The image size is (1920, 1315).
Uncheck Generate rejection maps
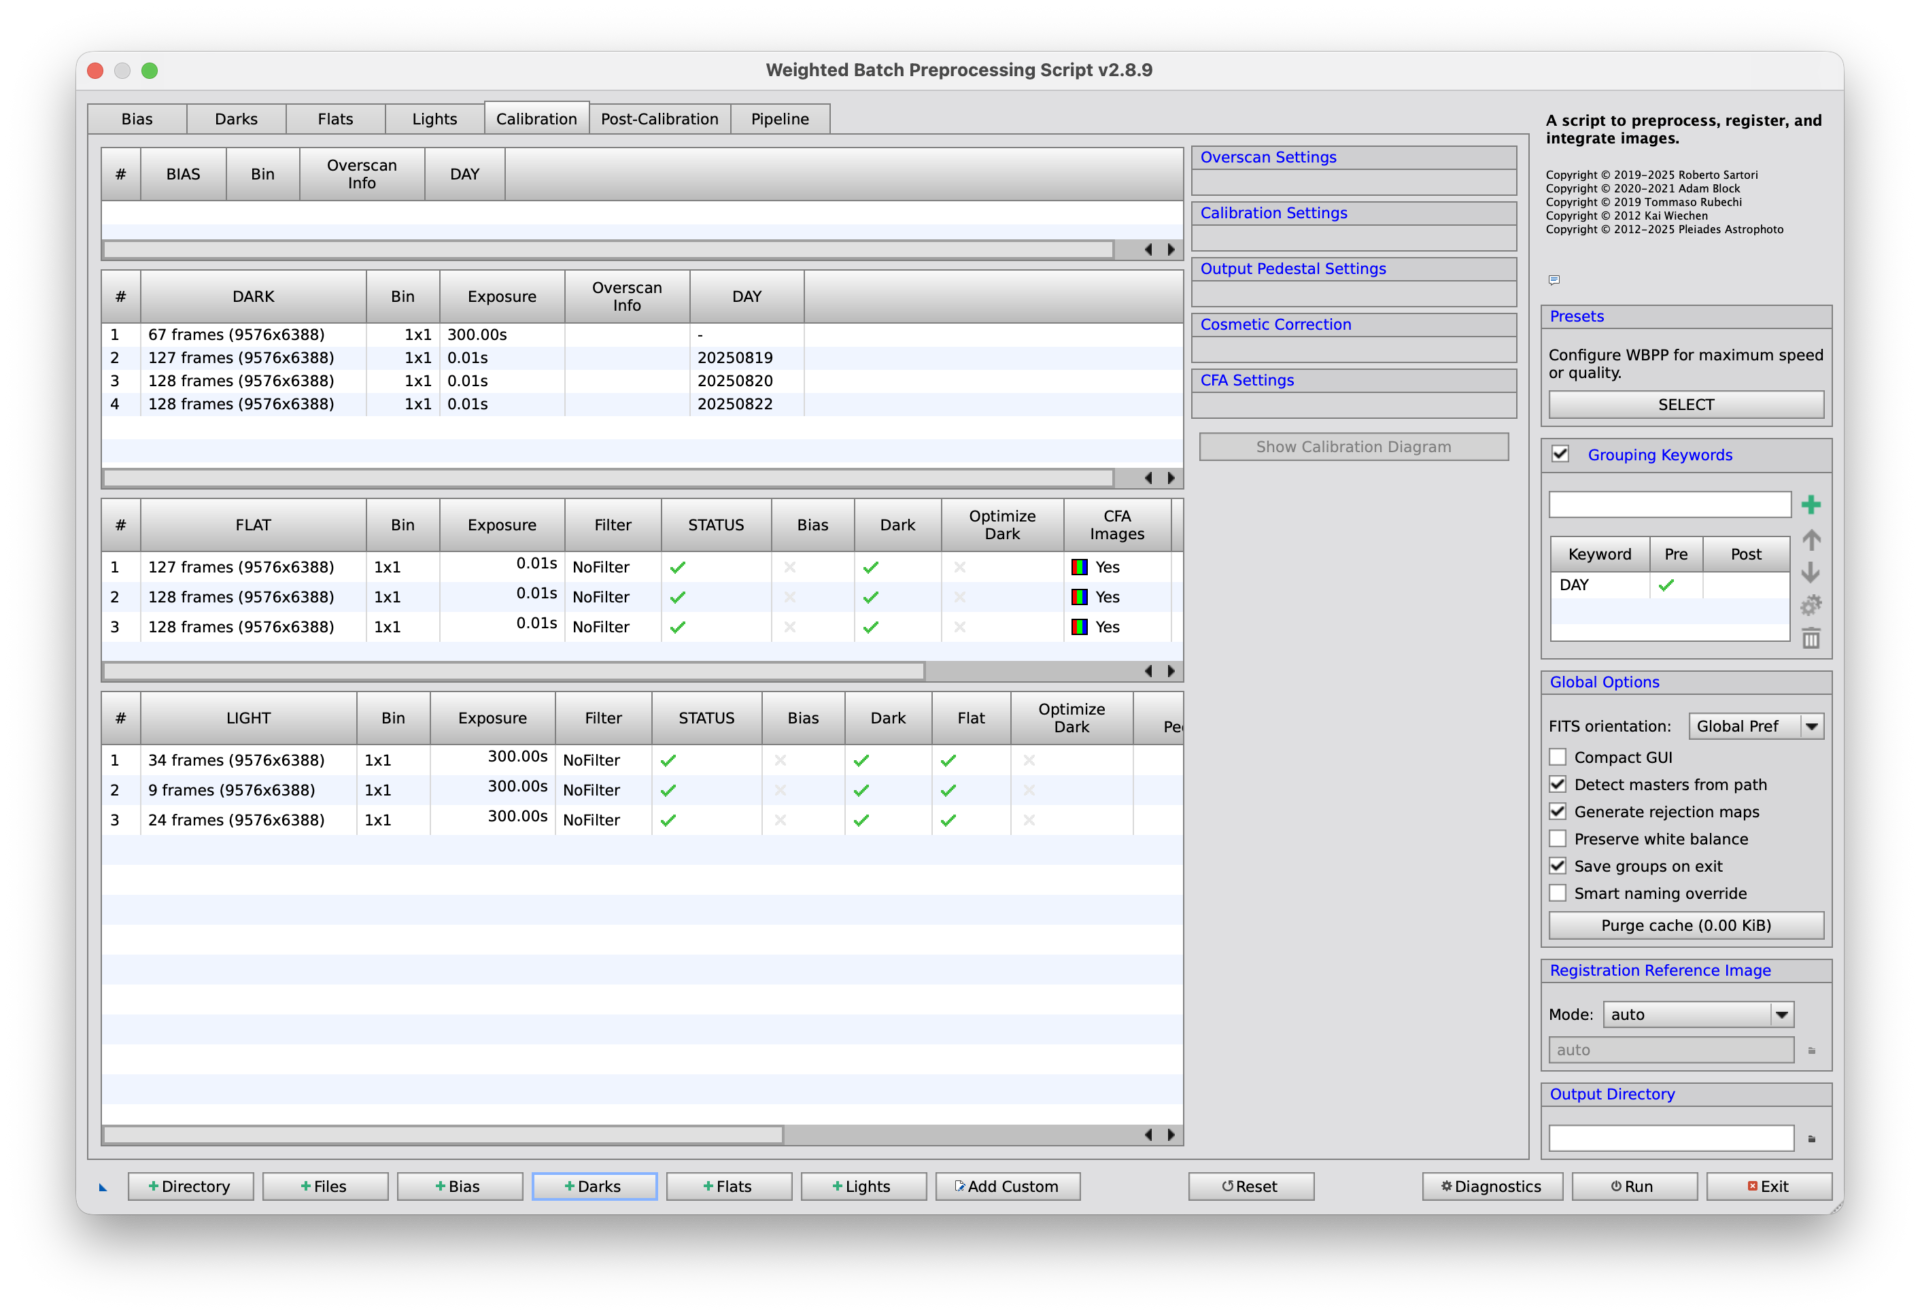(x=1558, y=811)
